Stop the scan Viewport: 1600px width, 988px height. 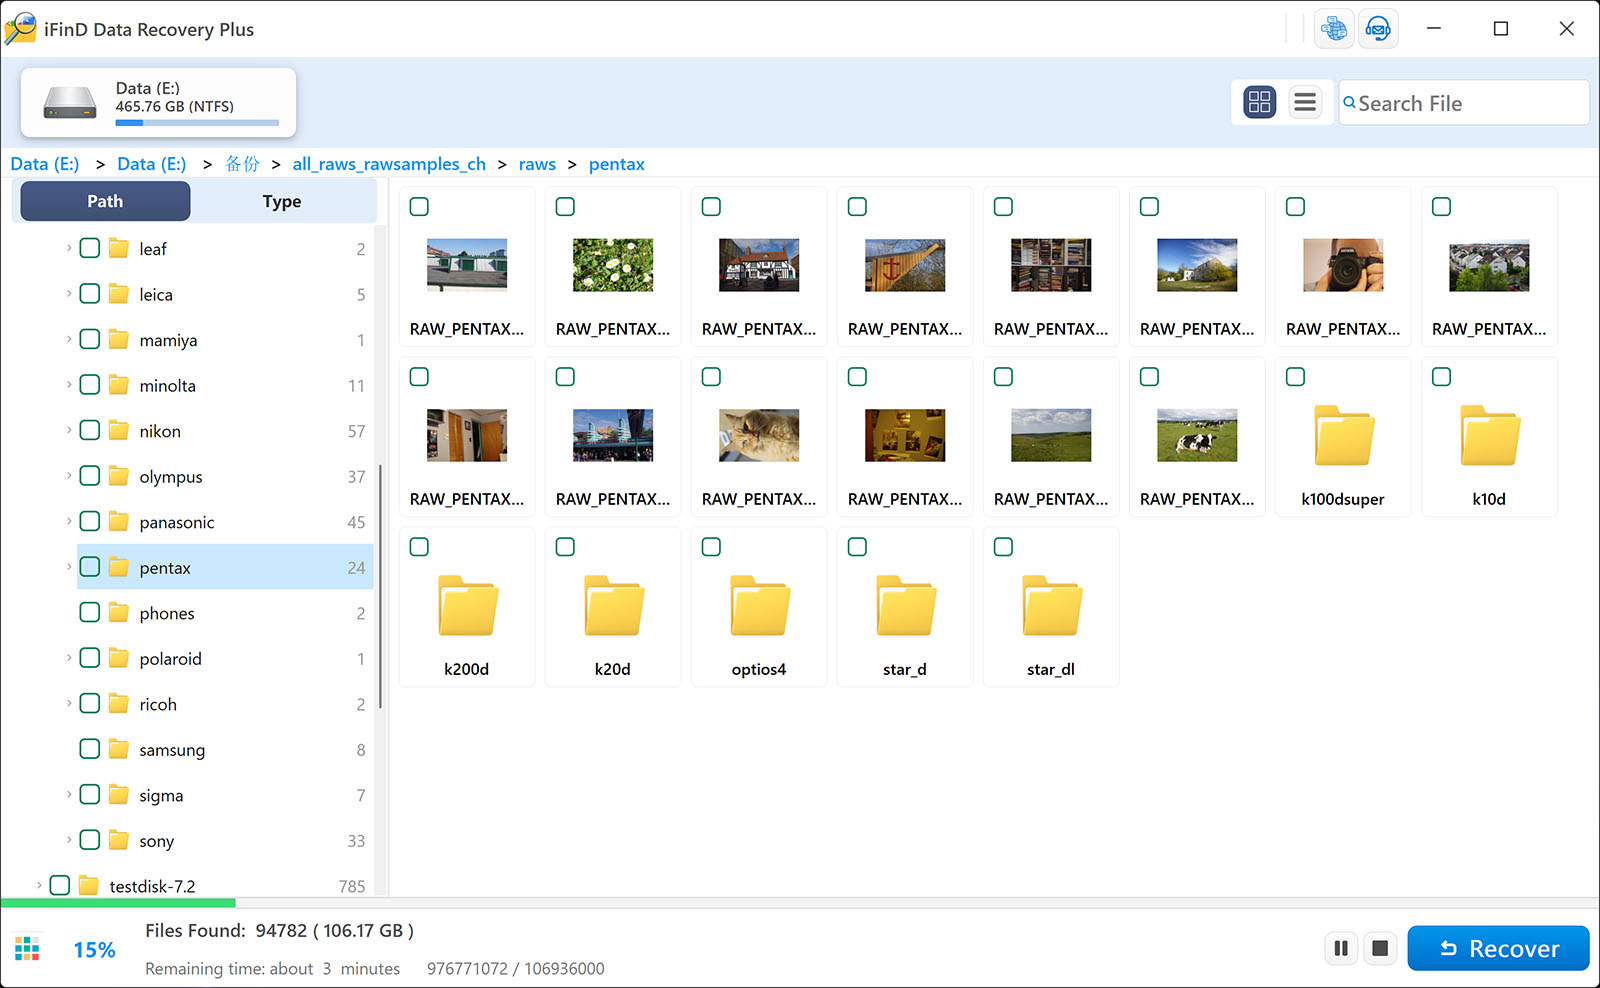1380,948
